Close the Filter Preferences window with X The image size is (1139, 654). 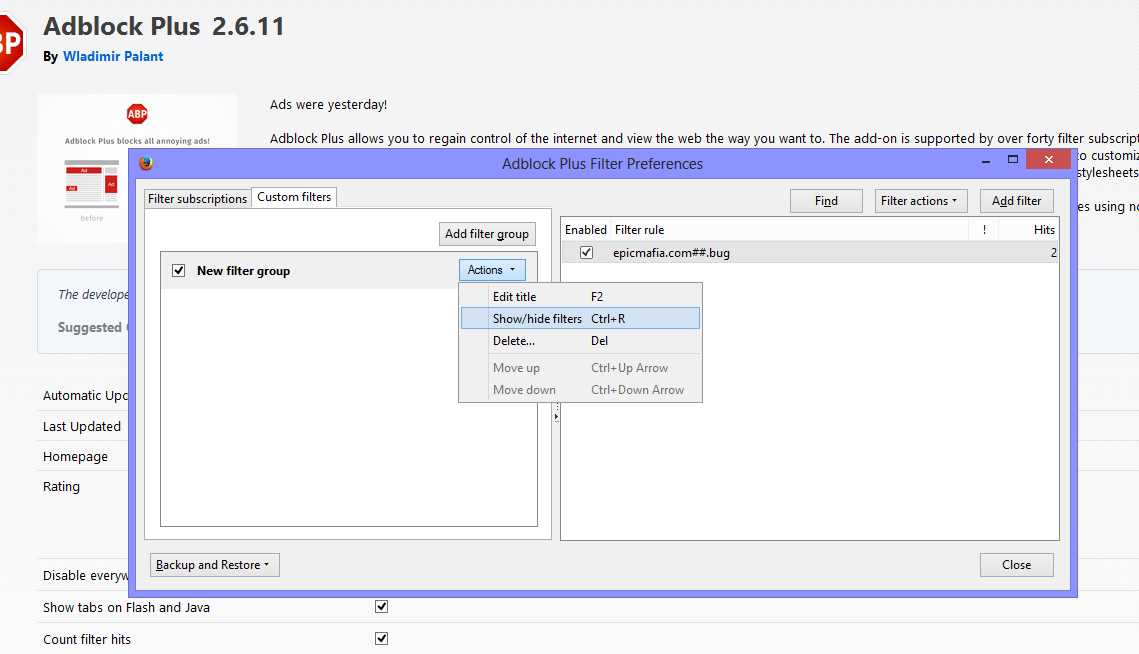1048,159
